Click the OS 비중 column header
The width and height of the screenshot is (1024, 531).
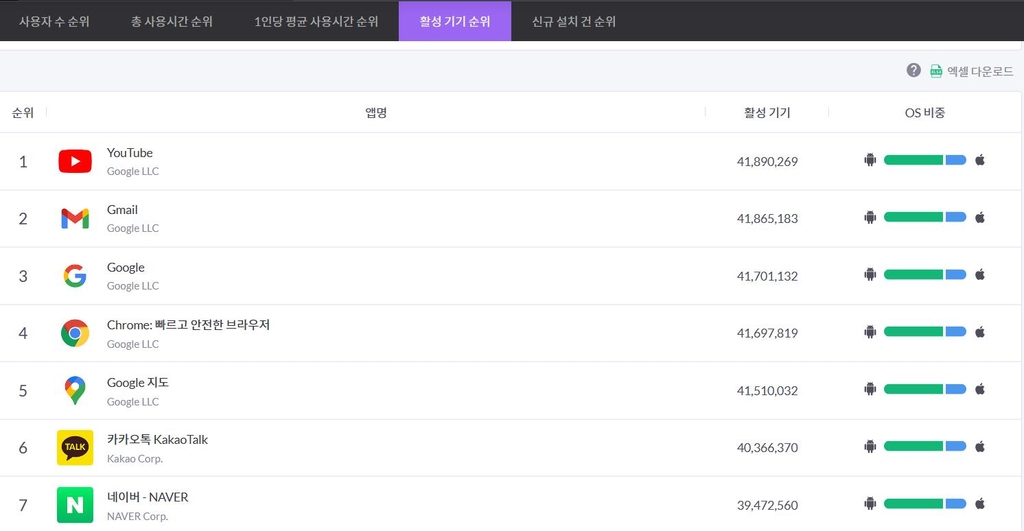click(925, 113)
